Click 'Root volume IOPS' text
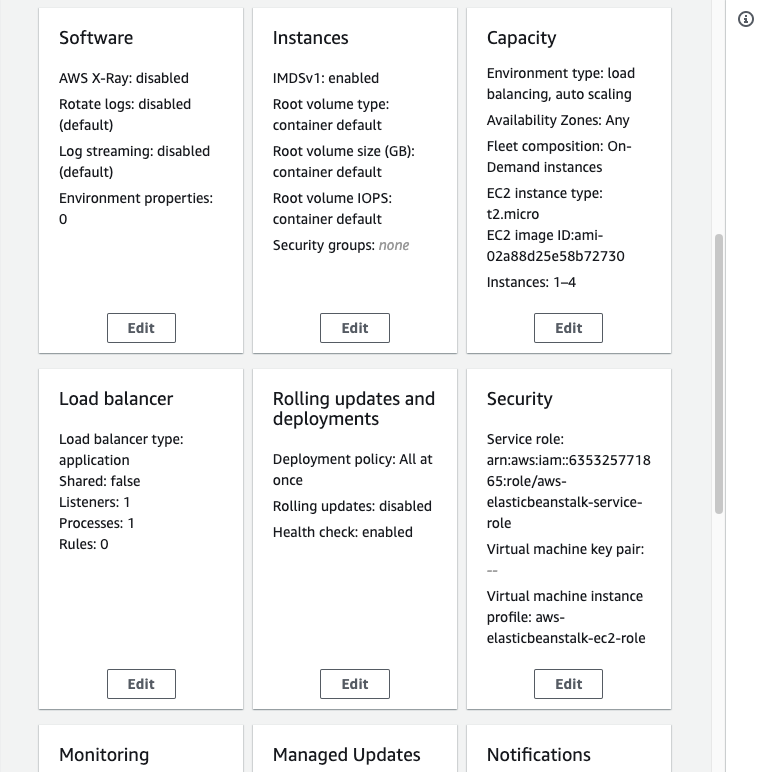Viewport: 765px width, 772px height. (332, 198)
